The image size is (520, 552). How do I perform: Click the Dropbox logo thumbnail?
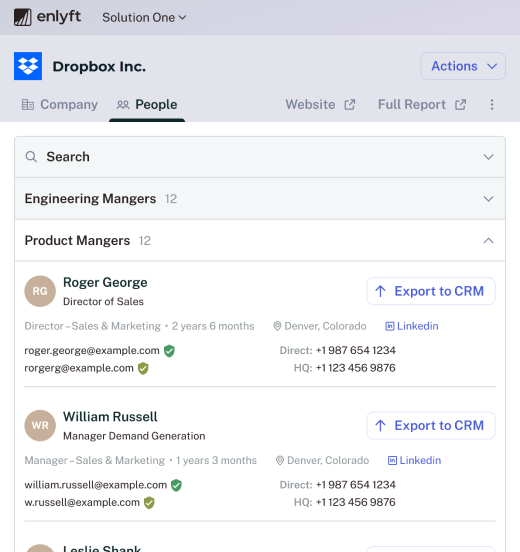coord(28,66)
